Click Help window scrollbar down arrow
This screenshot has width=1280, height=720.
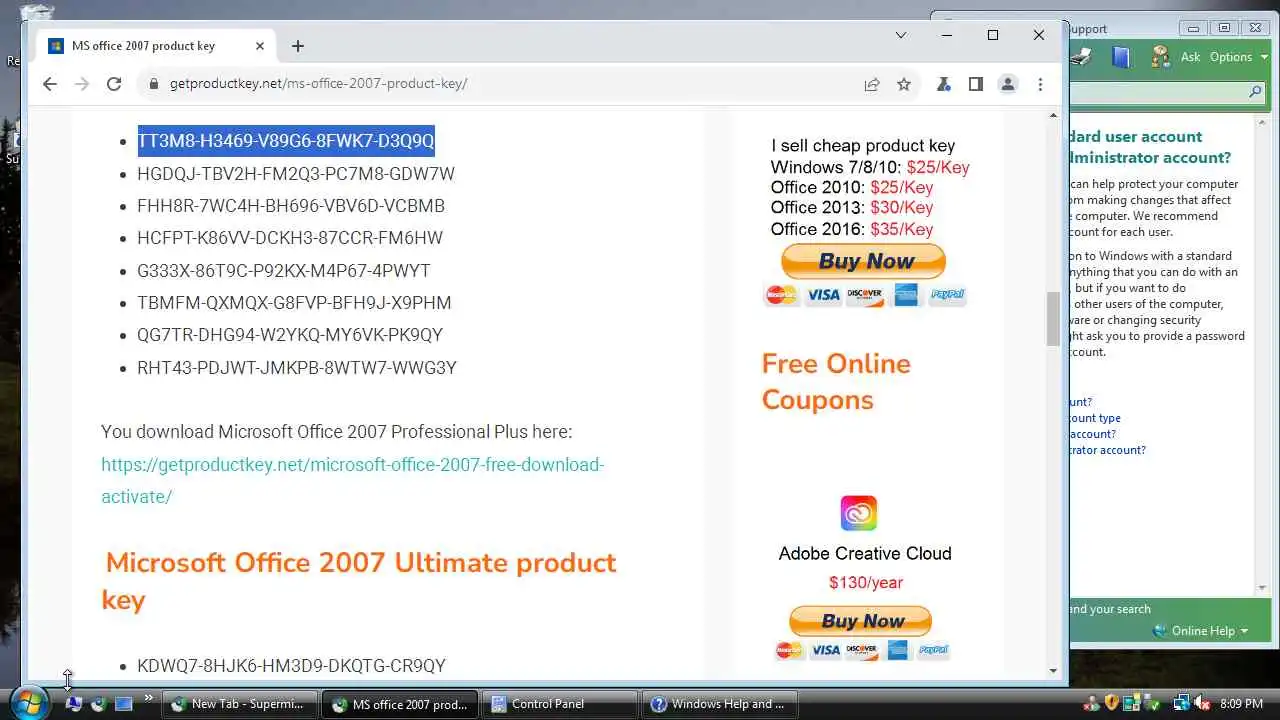pos(1263,588)
